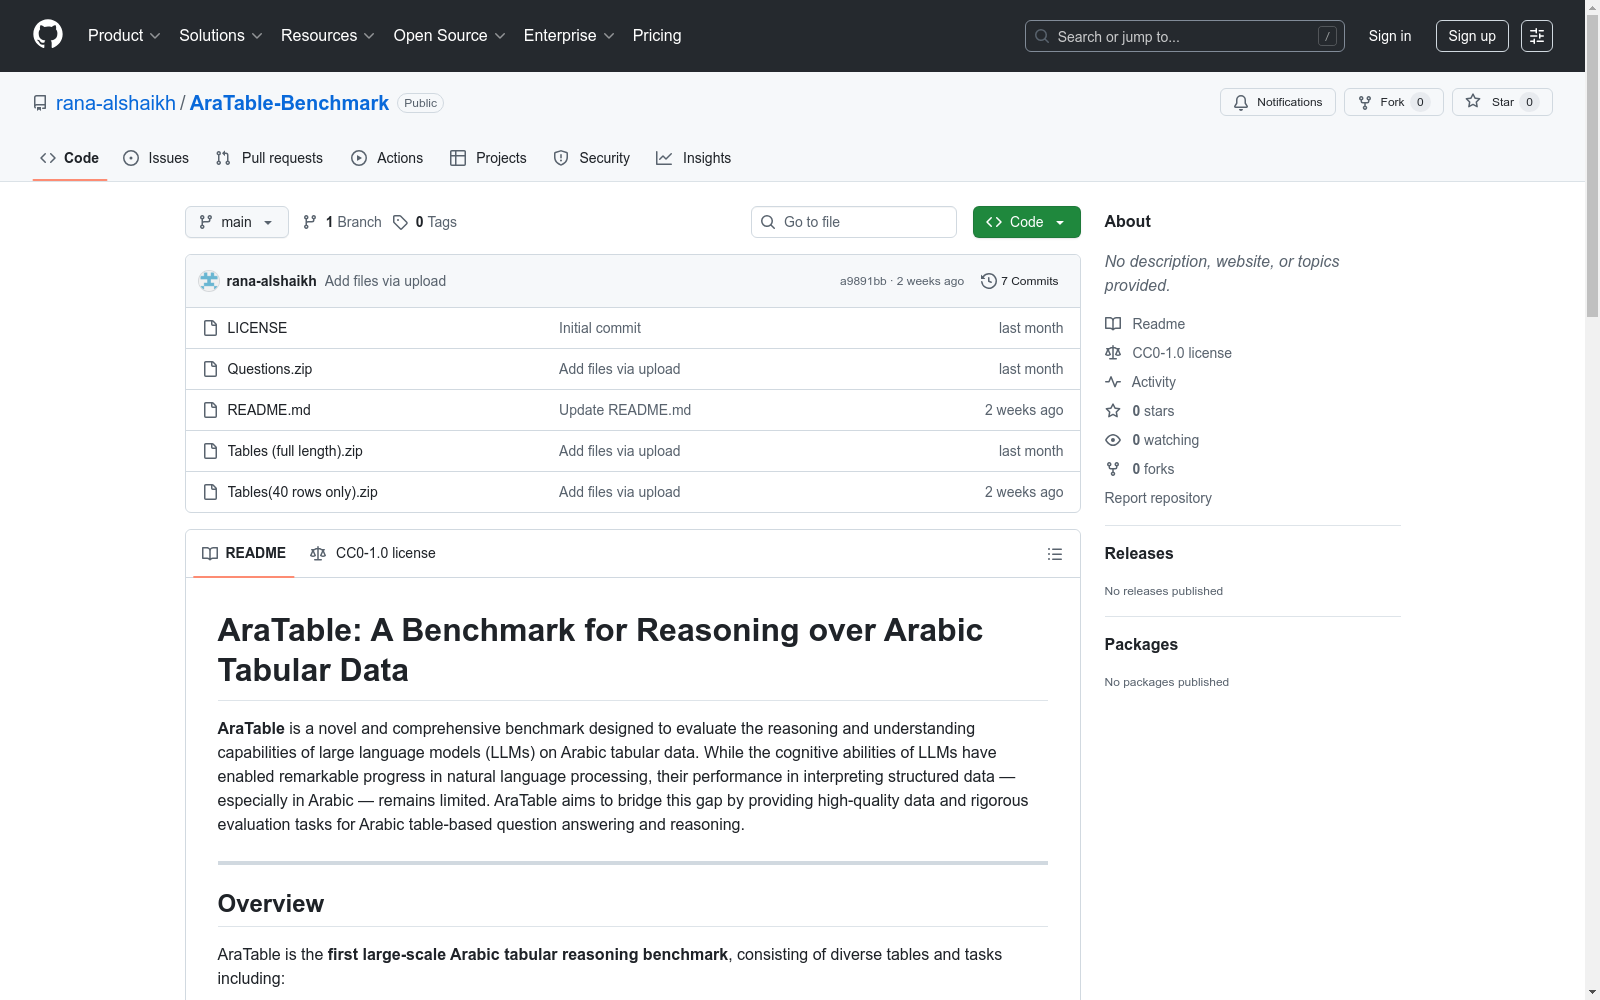Open commit hash a9891bb
The width and height of the screenshot is (1600, 1000).
[863, 281]
